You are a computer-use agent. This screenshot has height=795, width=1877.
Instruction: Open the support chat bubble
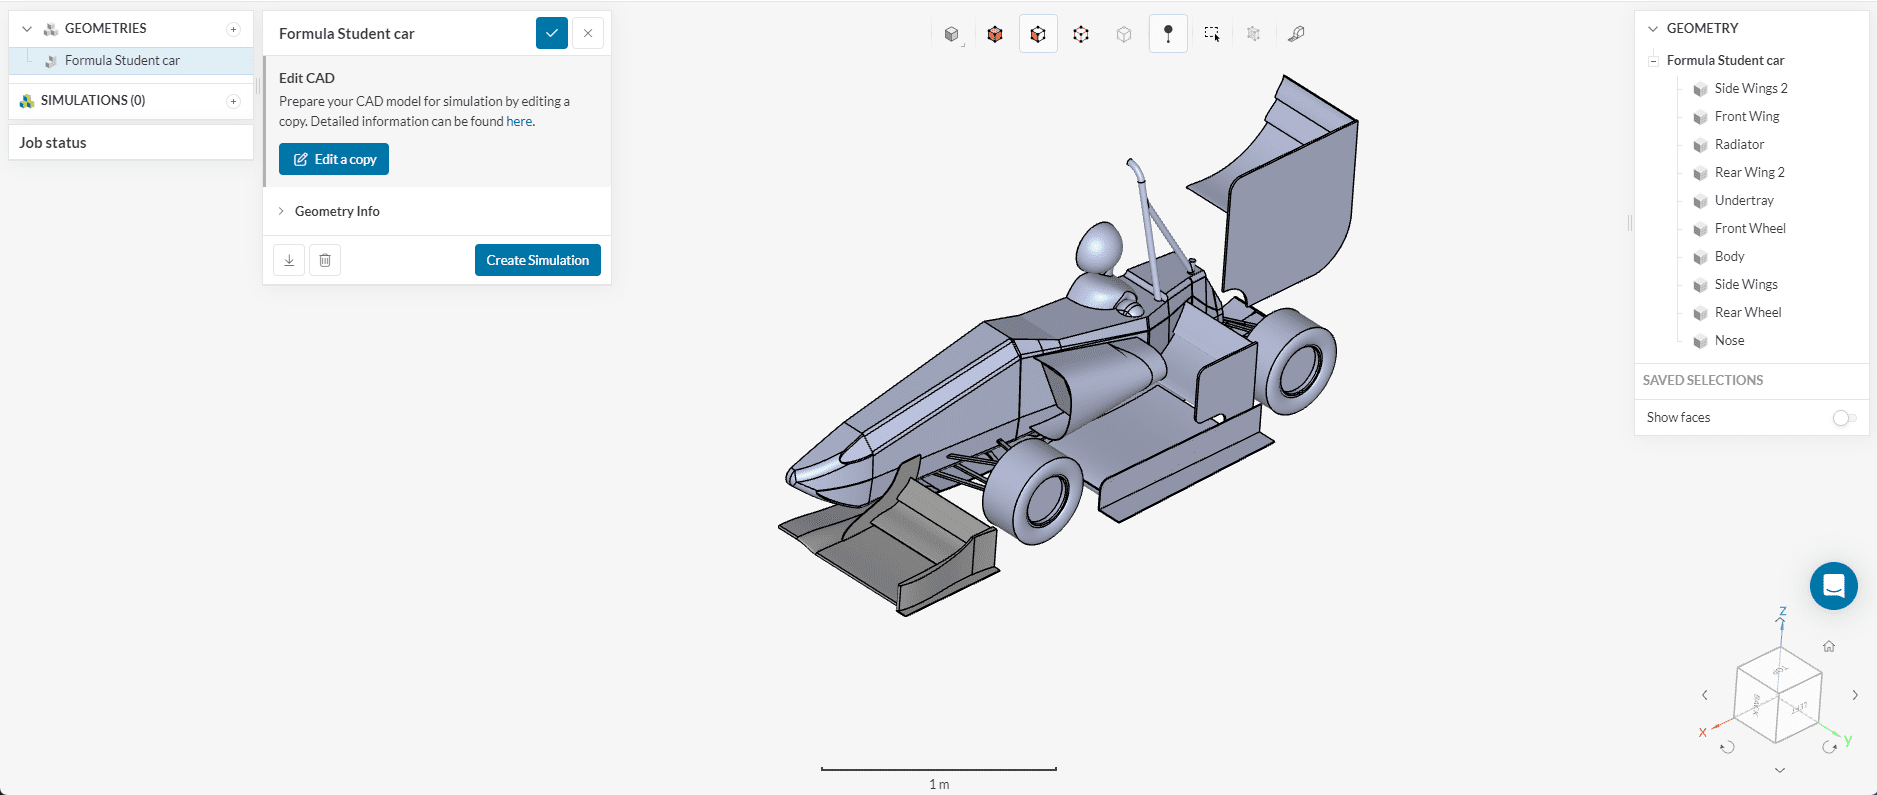[1833, 586]
